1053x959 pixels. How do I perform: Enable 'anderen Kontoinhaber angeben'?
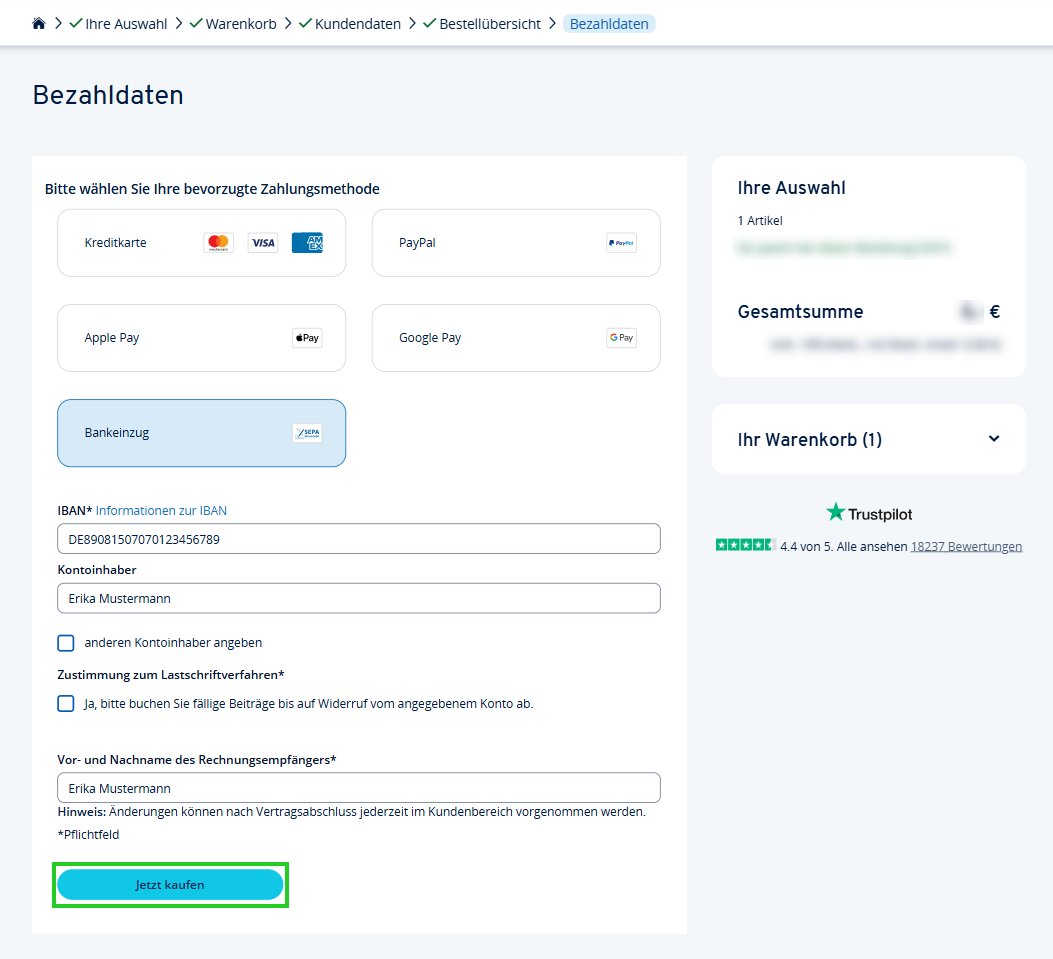tap(65, 643)
